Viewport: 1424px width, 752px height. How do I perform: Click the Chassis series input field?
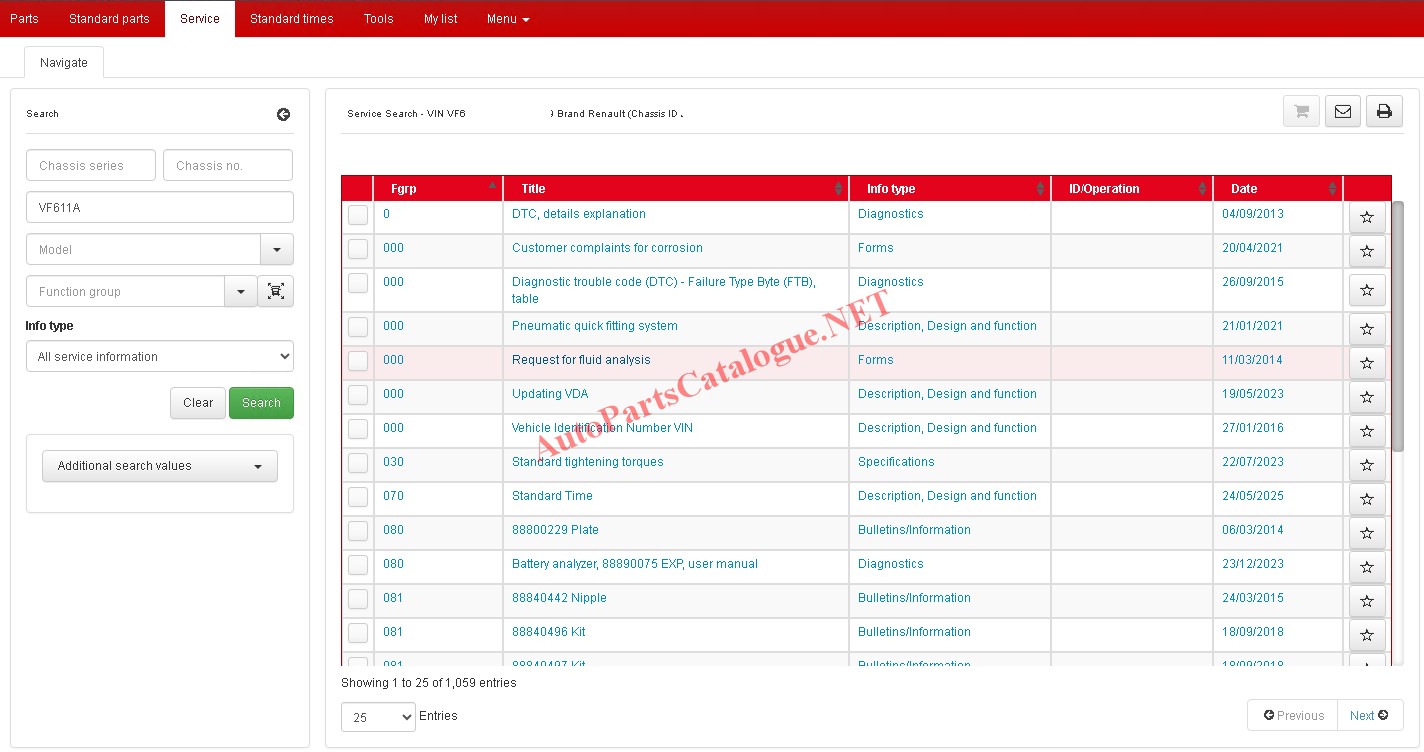click(x=91, y=165)
